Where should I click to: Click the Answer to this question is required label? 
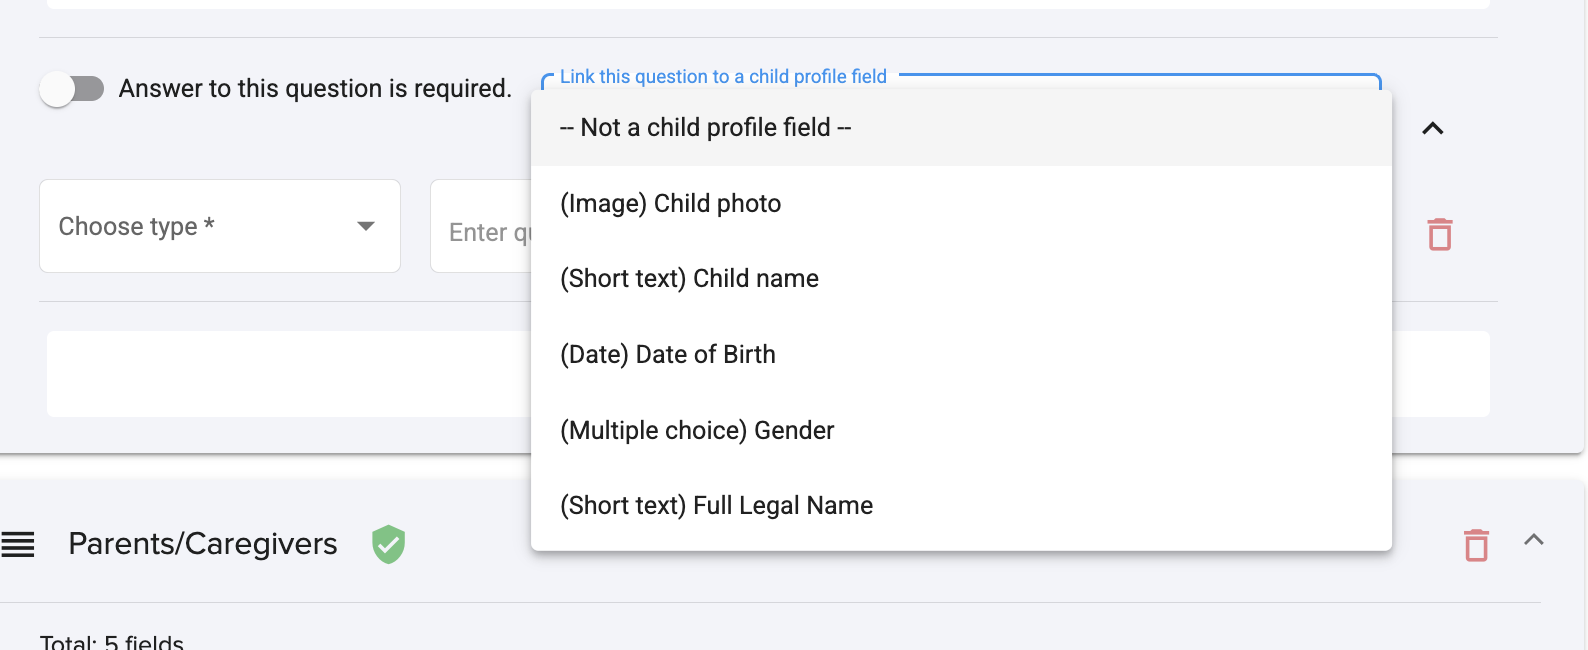click(x=315, y=89)
